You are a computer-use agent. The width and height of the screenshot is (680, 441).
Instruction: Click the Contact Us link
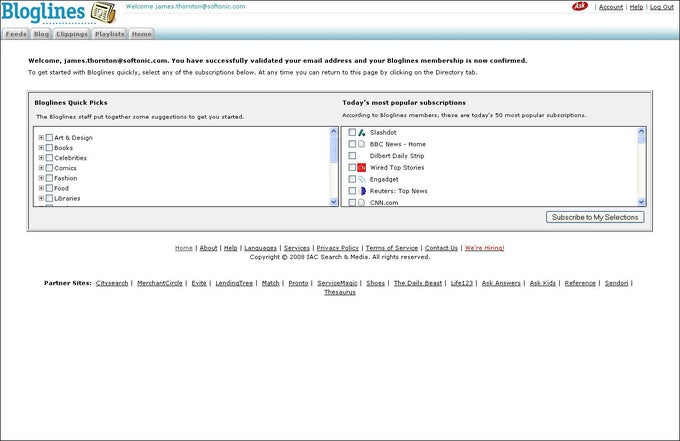click(x=441, y=248)
